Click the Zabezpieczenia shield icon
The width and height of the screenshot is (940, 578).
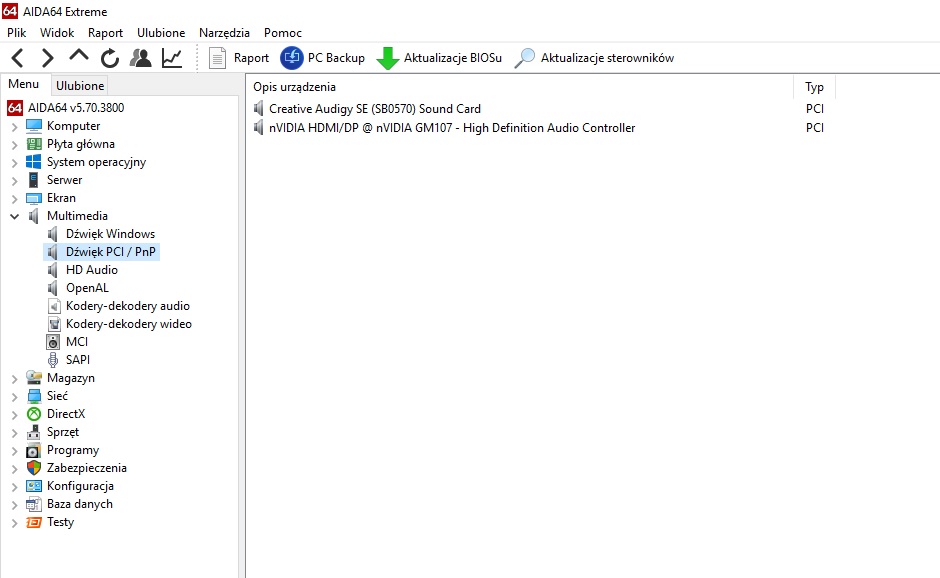click(34, 468)
